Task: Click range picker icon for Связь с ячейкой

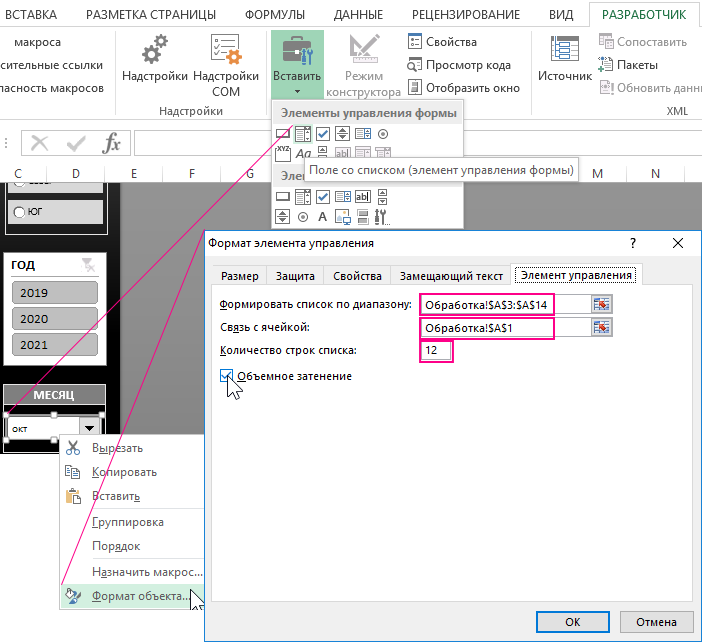Action: click(x=601, y=328)
